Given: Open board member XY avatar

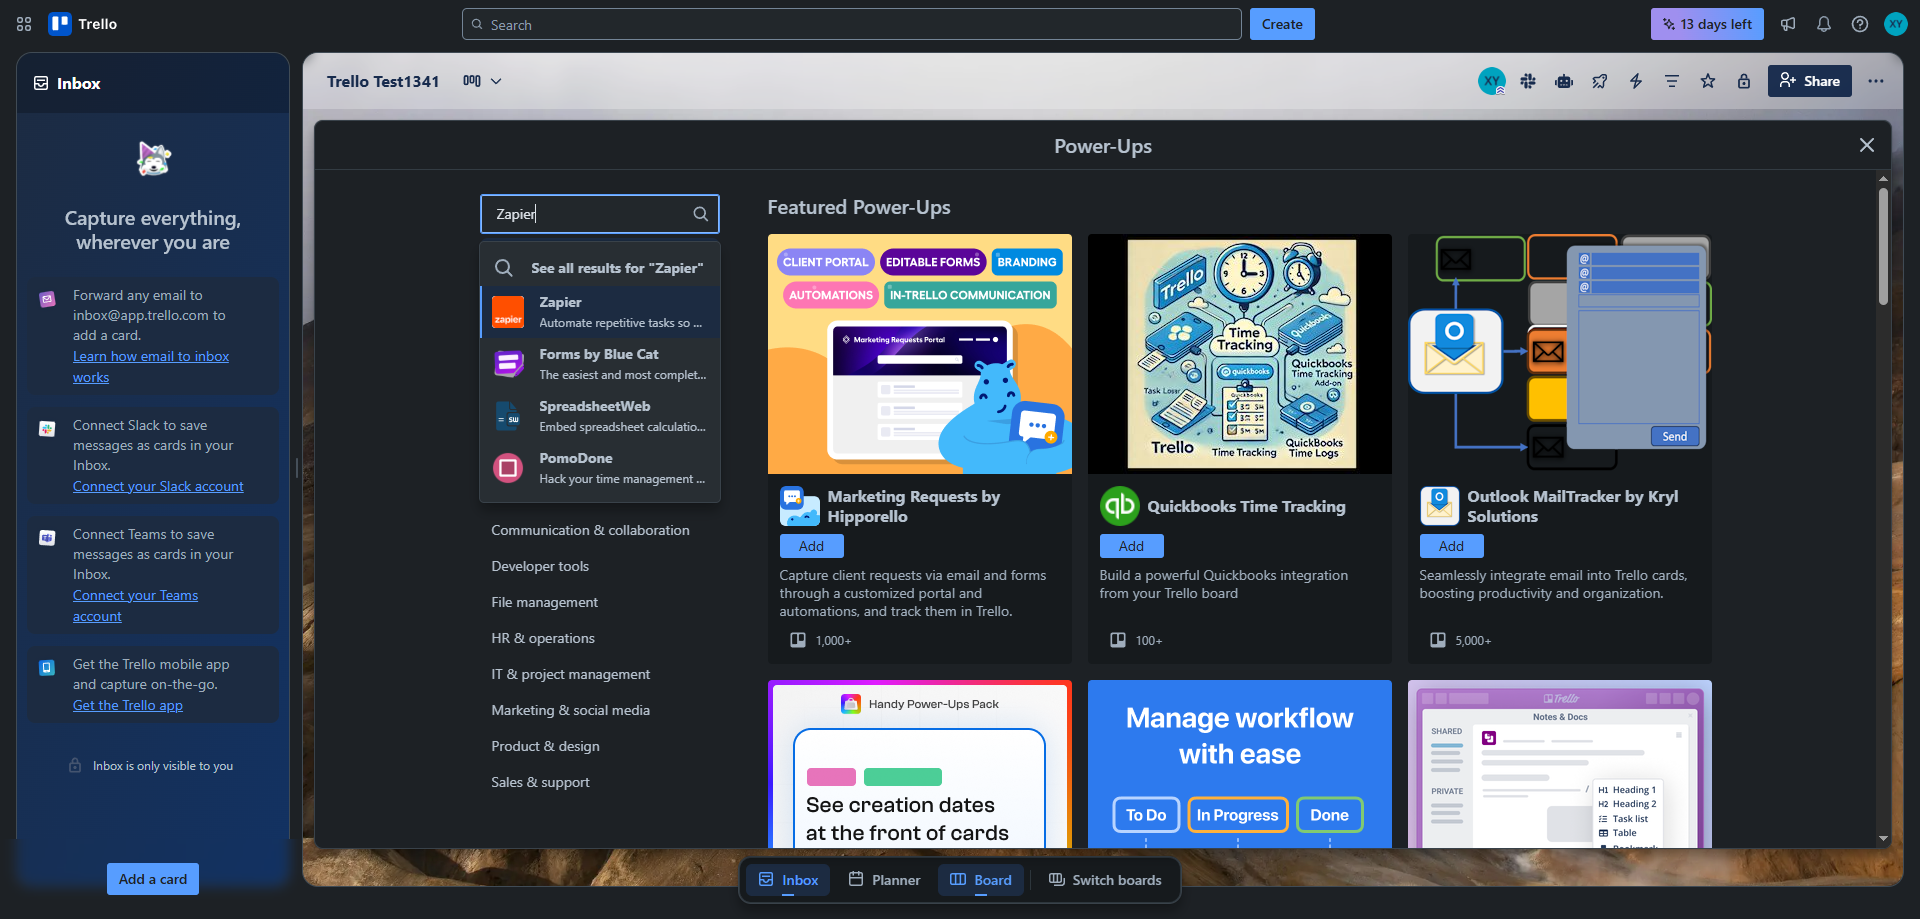Looking at the screenshot, I should click(x=1492, y=81).
